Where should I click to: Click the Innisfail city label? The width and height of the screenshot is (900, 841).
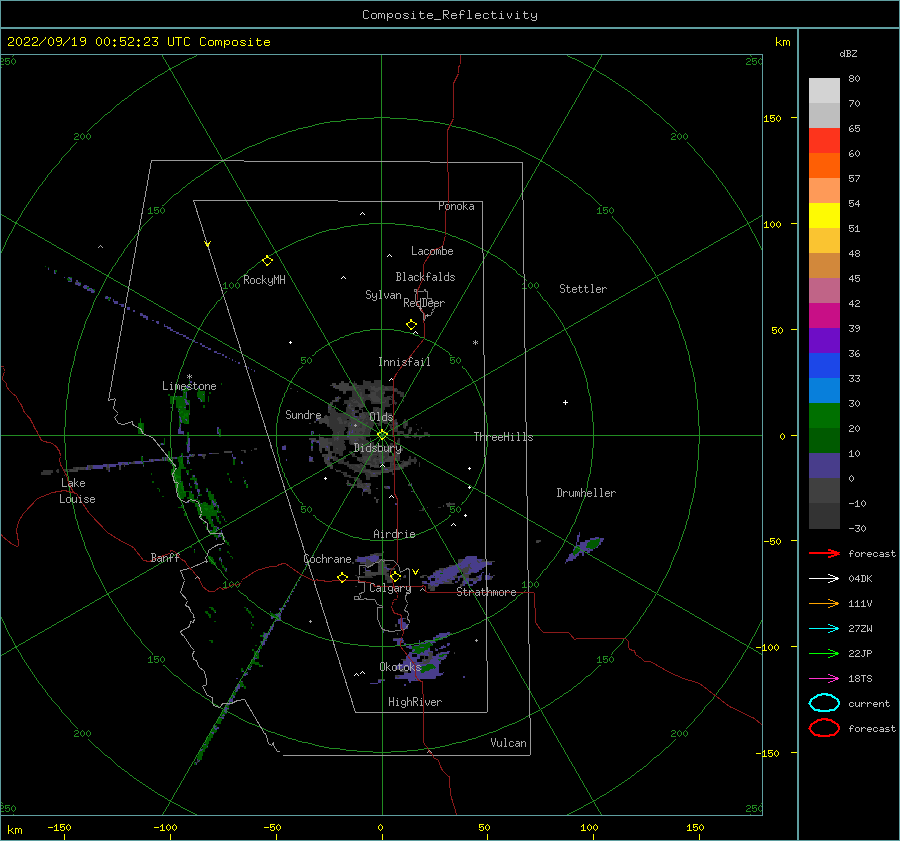click(x=404, y=362)
